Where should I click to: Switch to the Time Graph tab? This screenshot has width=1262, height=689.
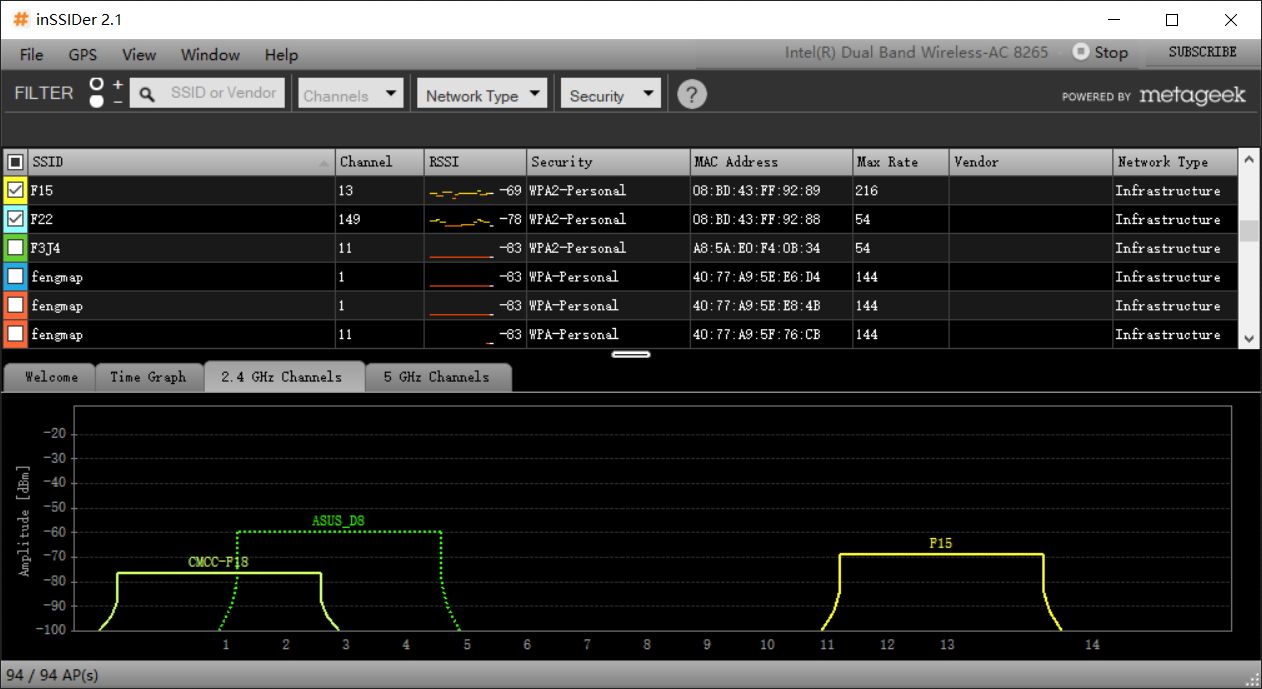click(148, 377)
